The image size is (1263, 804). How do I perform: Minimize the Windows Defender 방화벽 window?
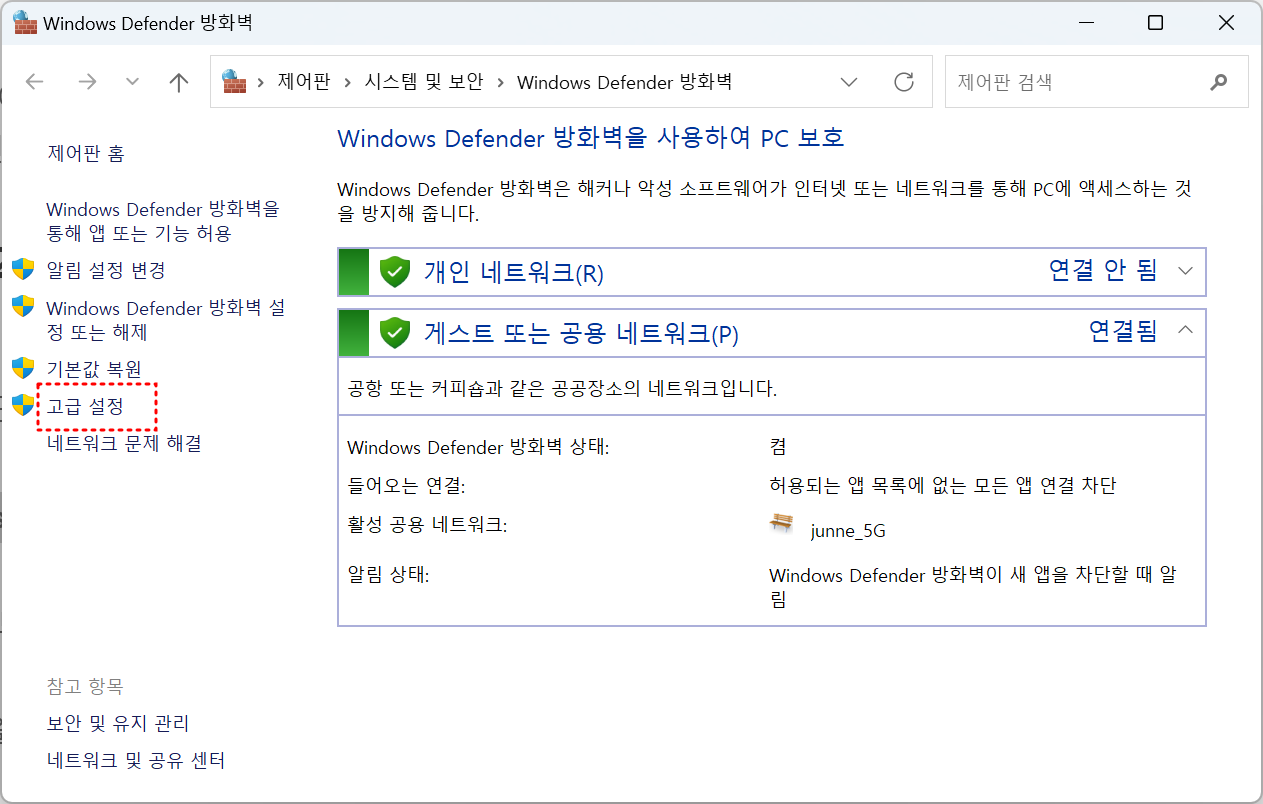pos(1087,23)
